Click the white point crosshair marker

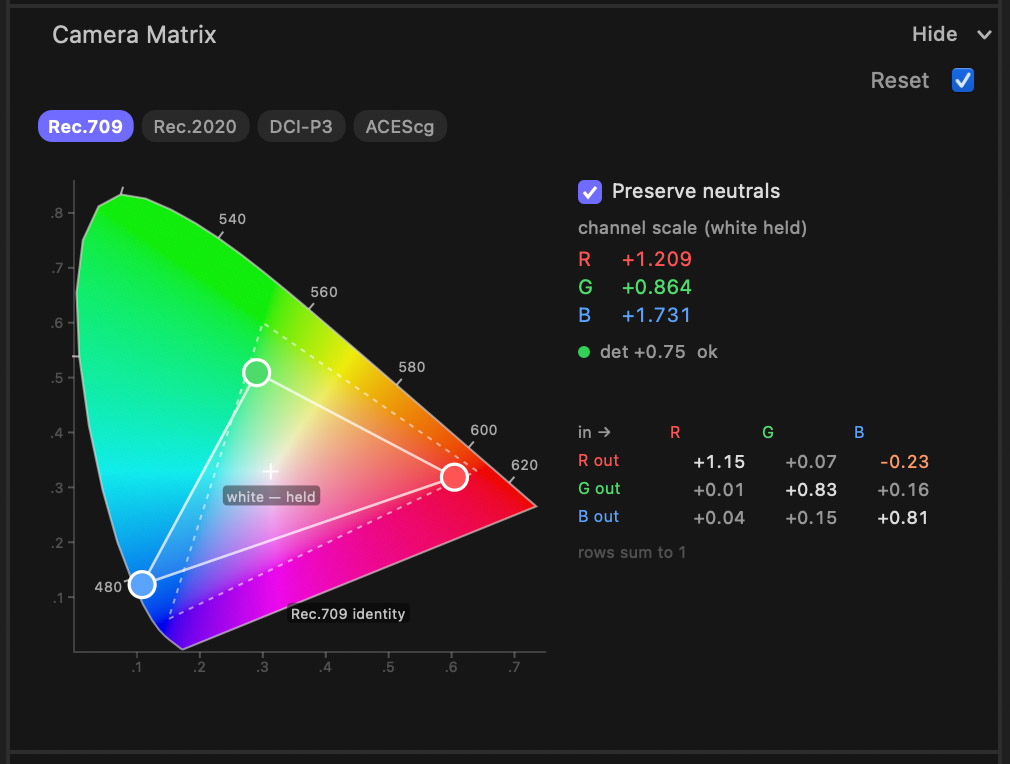click(x=271, y=472)
